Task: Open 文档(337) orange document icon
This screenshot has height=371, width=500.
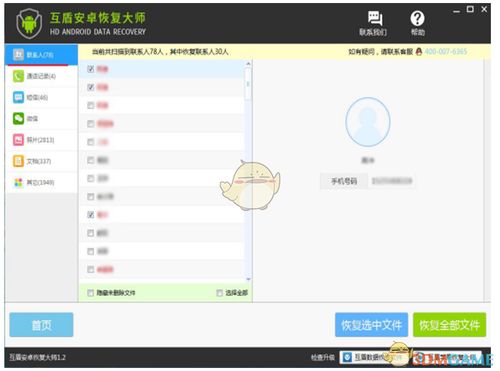Action: (x=18, y=161)
